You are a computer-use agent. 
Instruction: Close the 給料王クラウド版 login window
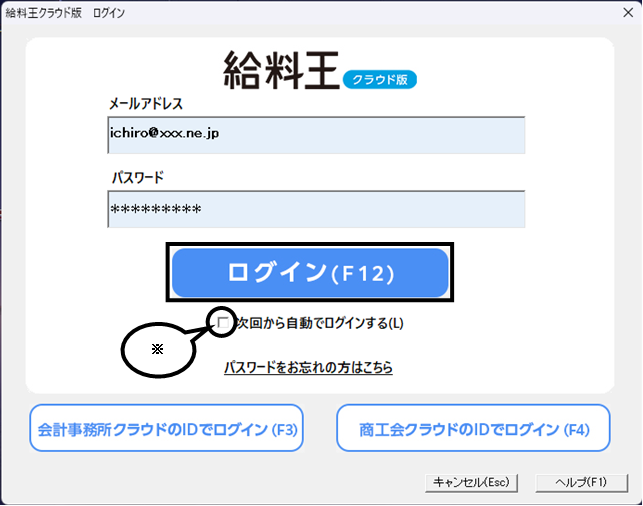[628, 13]
